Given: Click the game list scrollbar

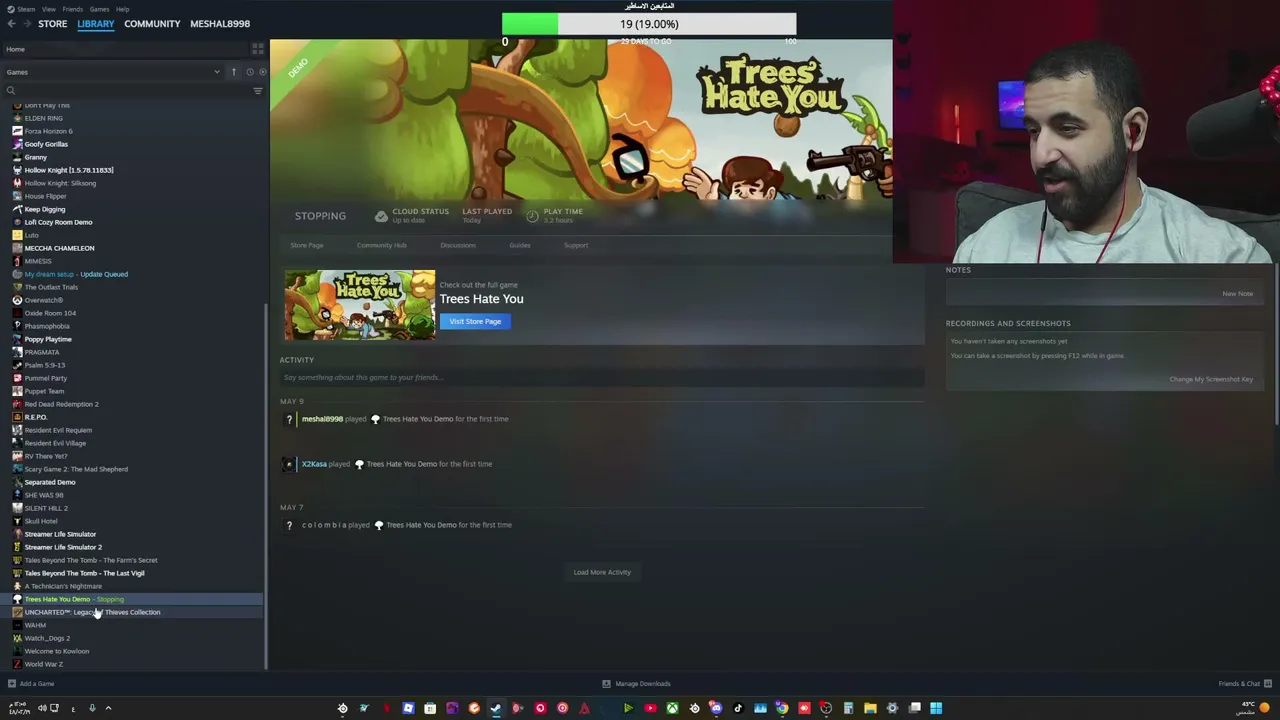Looking at the screenshot, I should point(266,485).
